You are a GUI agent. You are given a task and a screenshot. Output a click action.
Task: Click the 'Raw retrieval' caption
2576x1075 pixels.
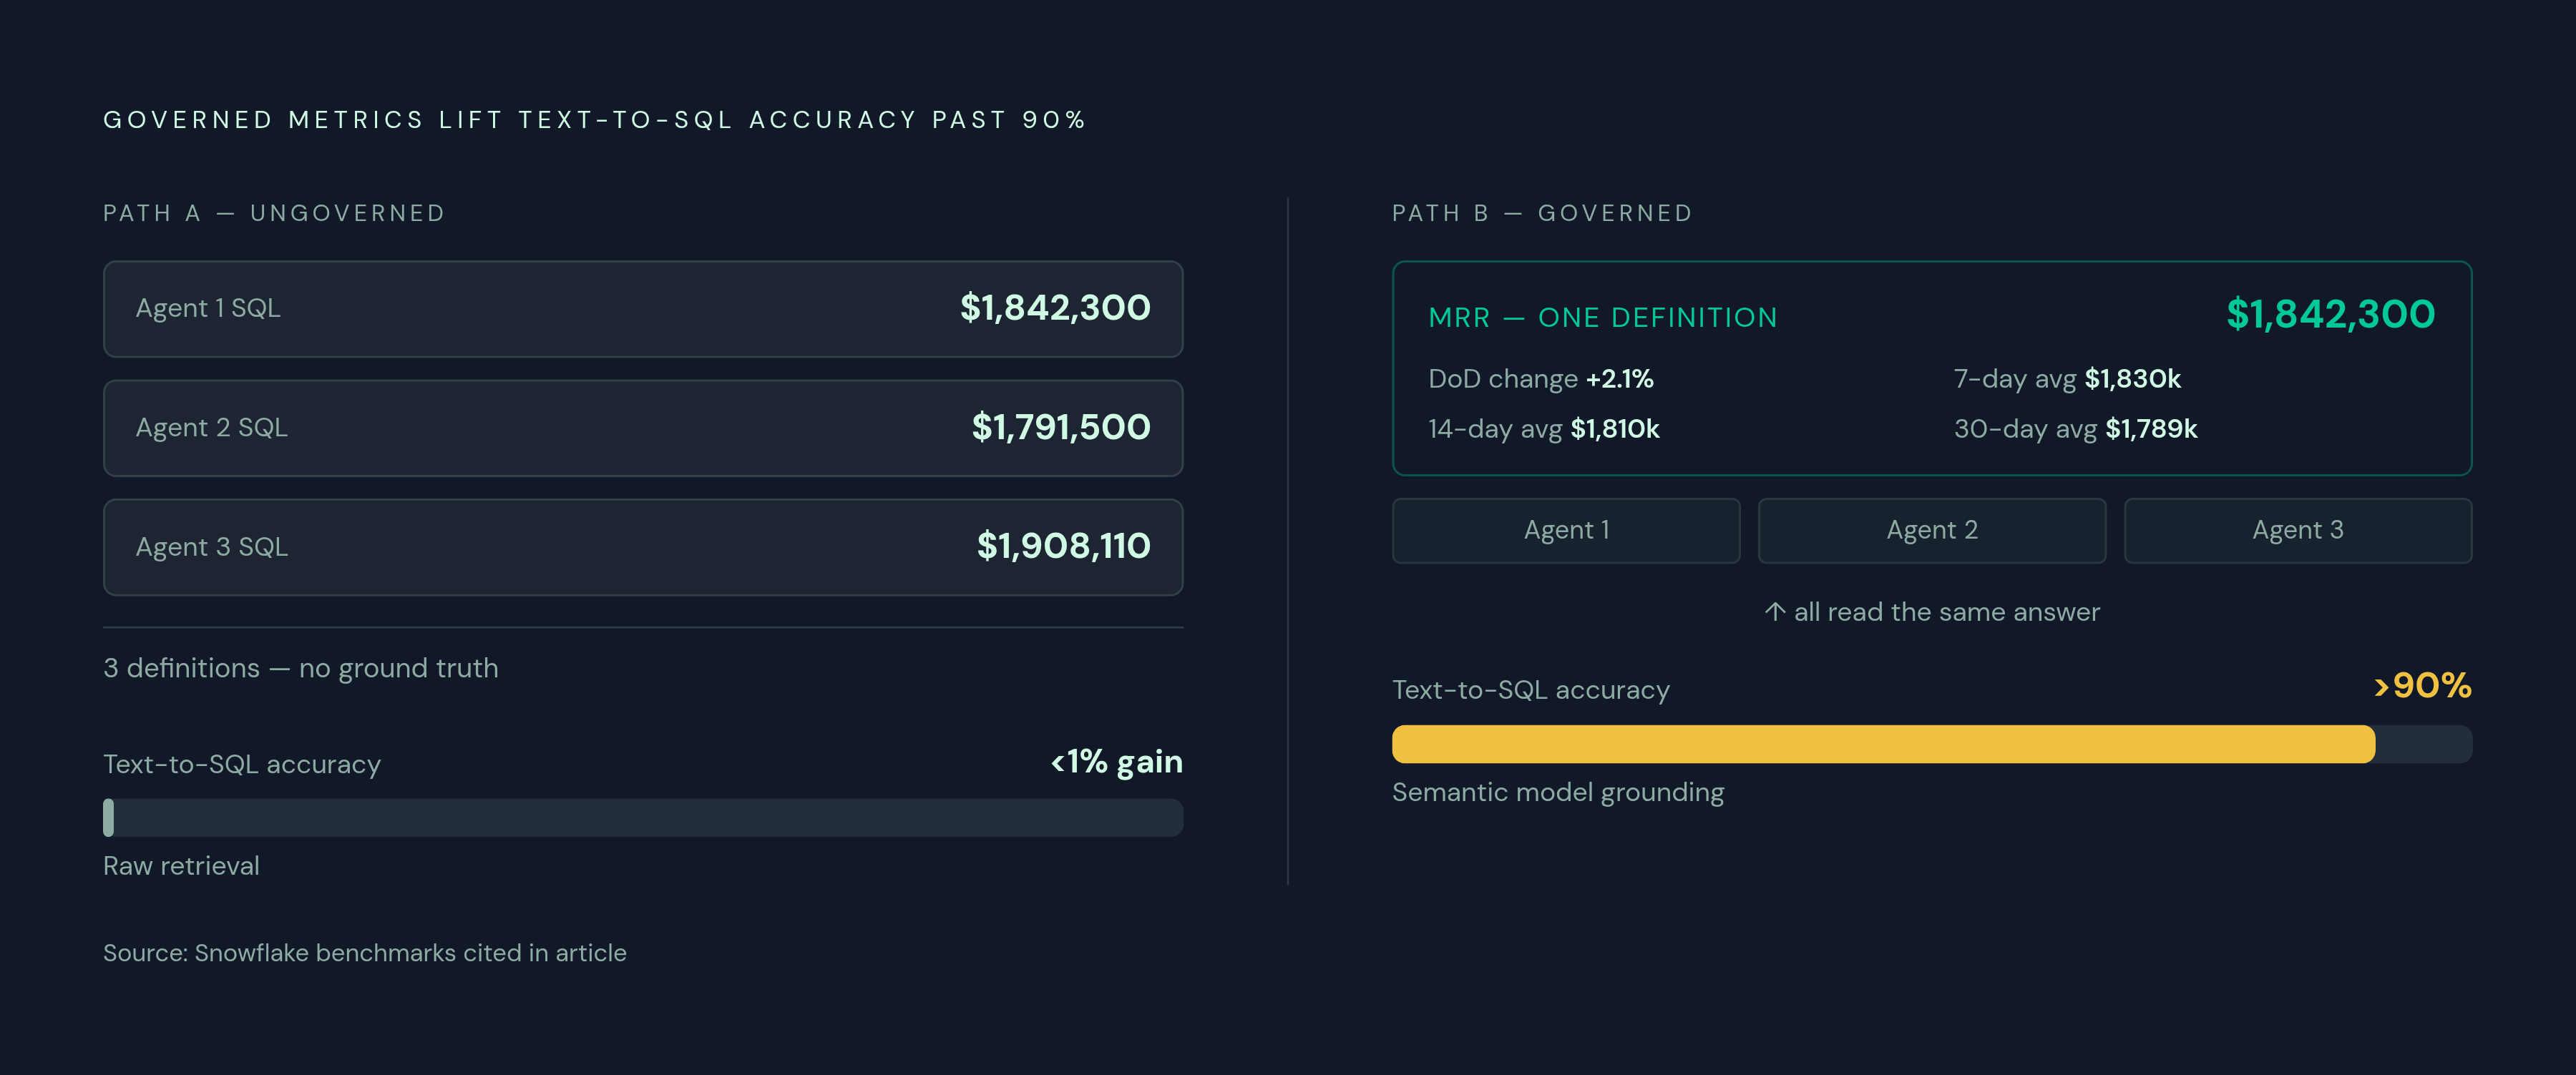181,866
